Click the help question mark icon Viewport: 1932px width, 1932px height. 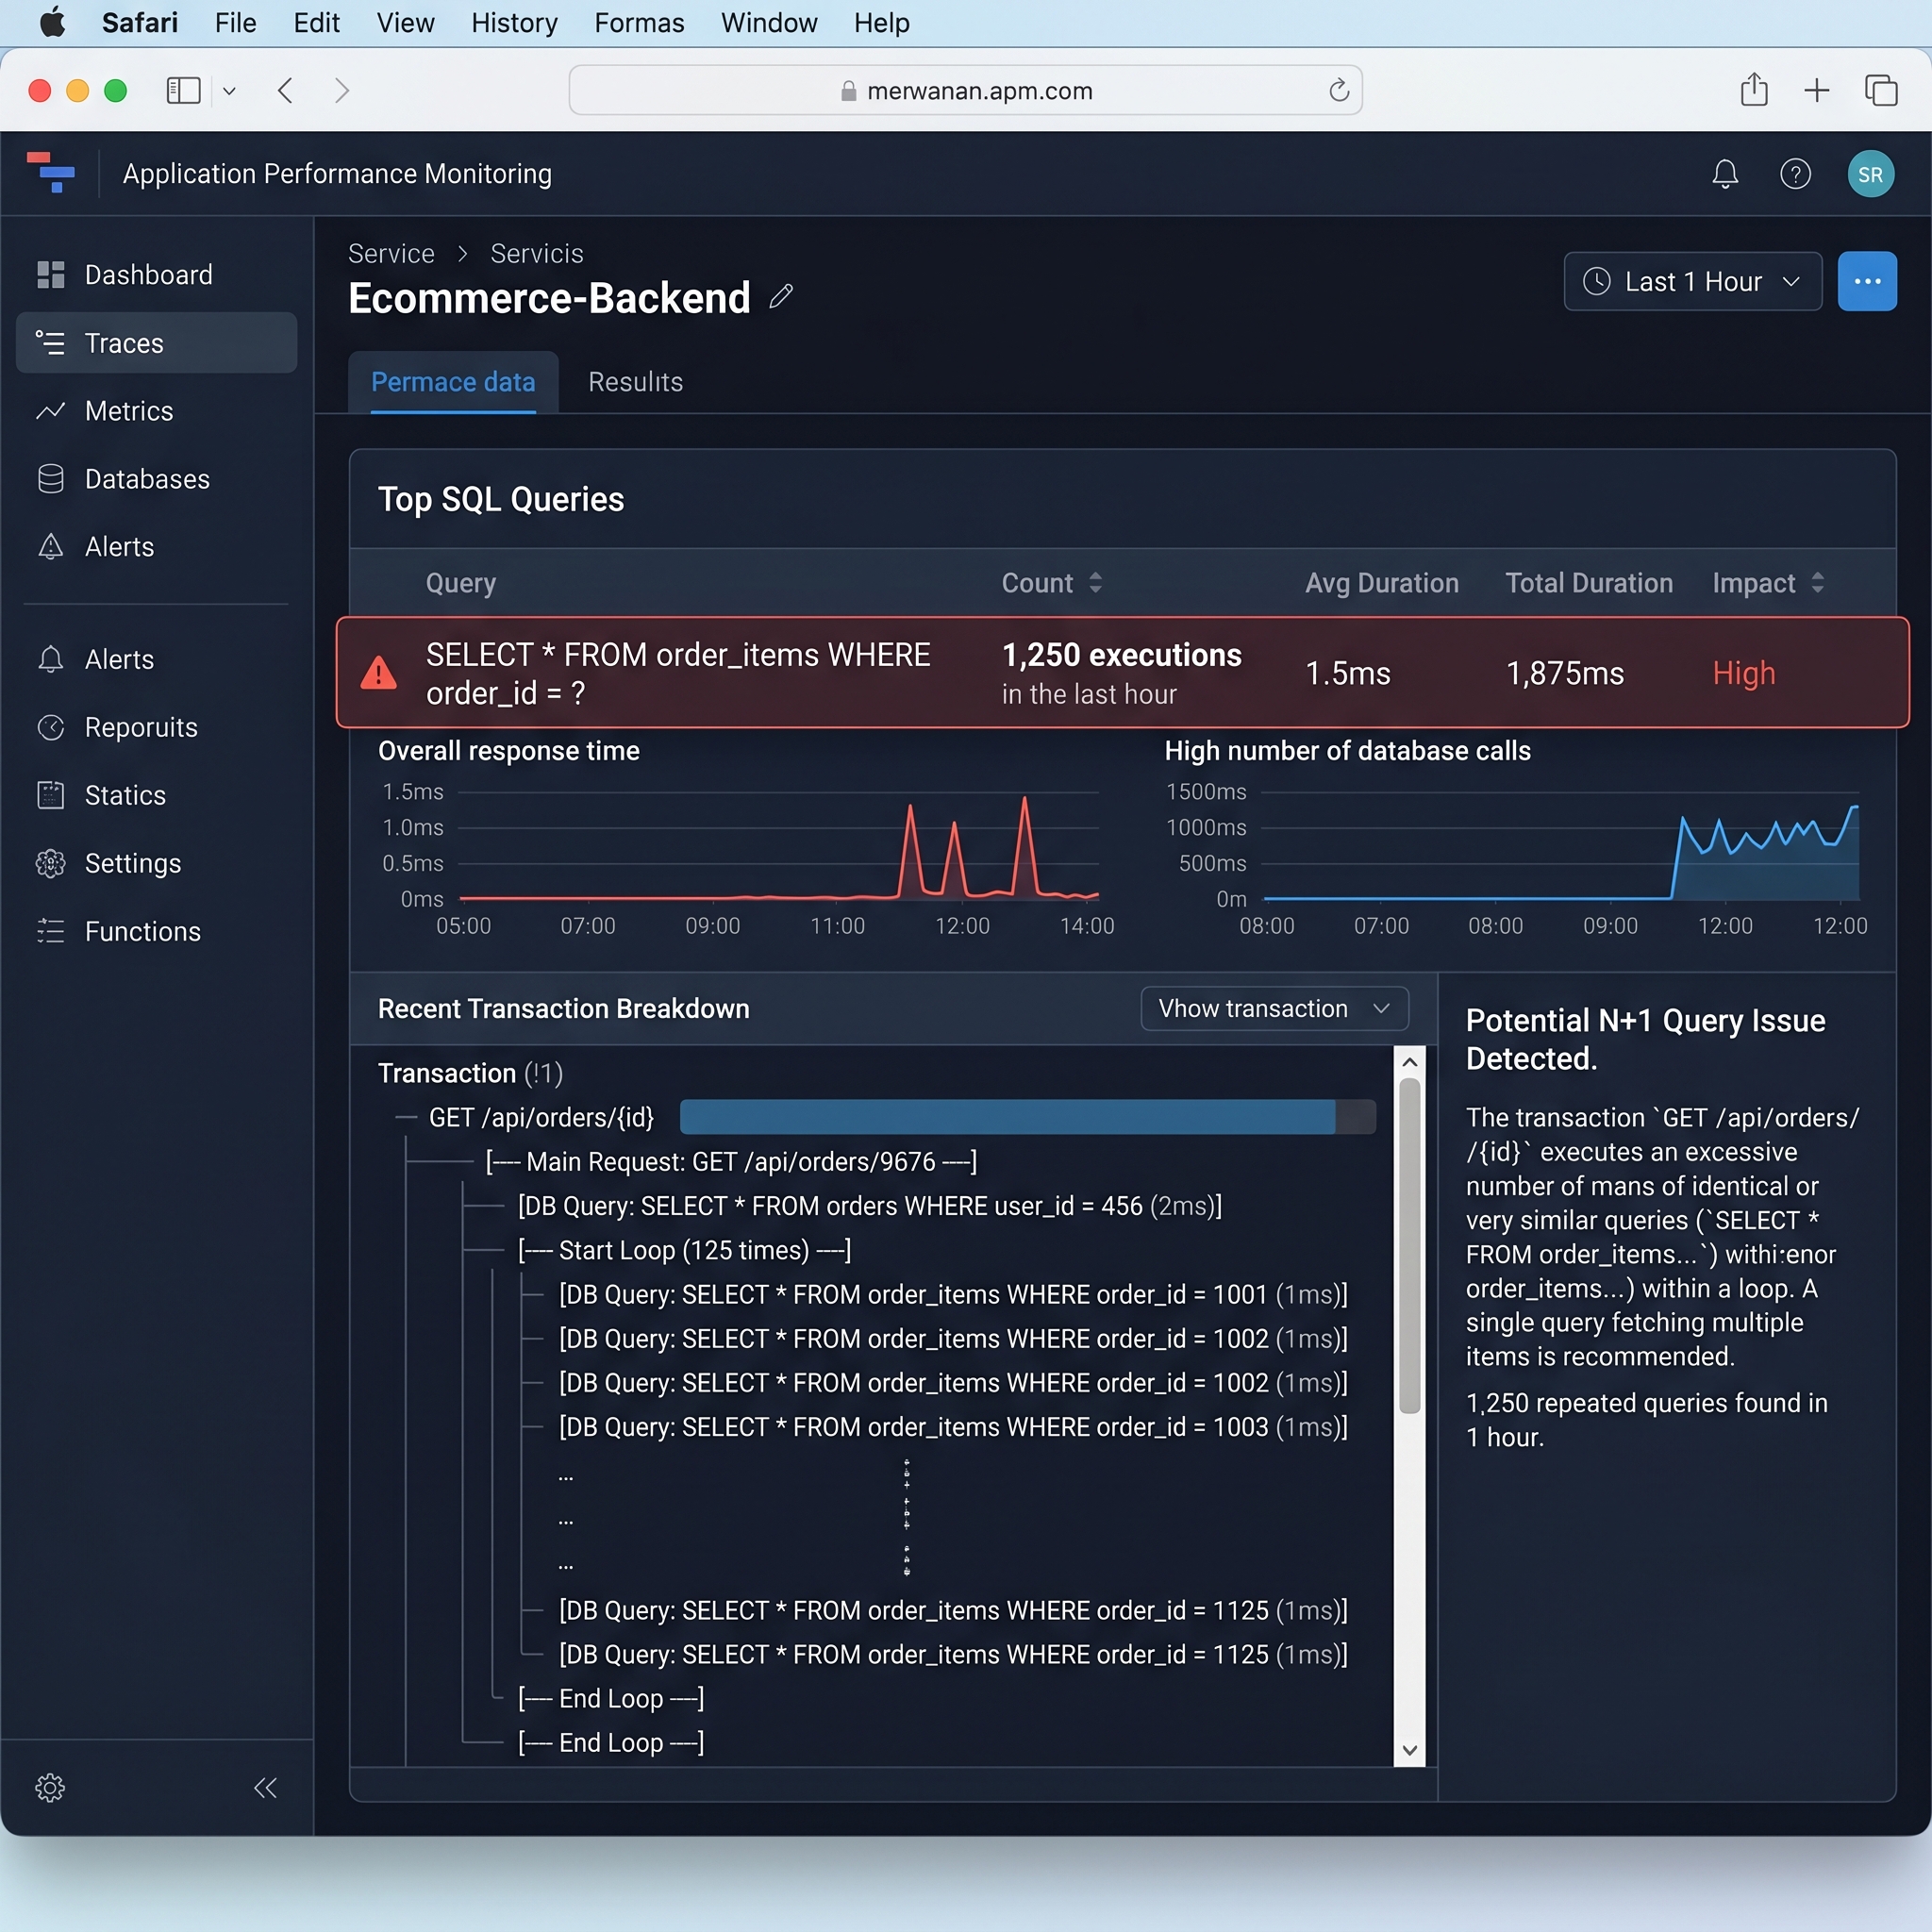(1795, 174)
